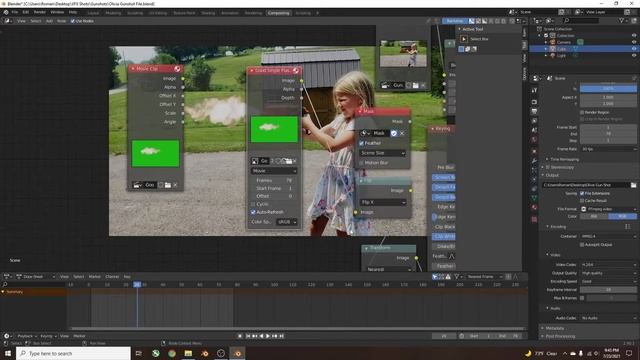Screen dimensions: 640x360
Task: Play the animation forward
Action: [x=268, y=336]
